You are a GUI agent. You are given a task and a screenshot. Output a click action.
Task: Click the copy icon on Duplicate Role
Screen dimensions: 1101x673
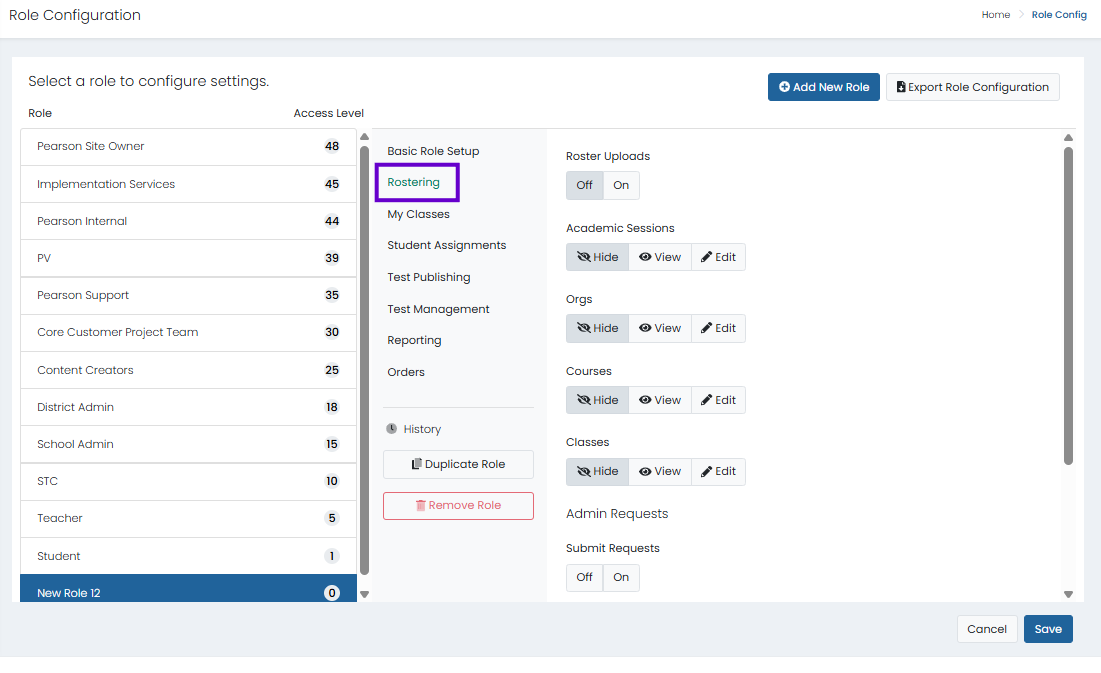click(x=416, y=464)
